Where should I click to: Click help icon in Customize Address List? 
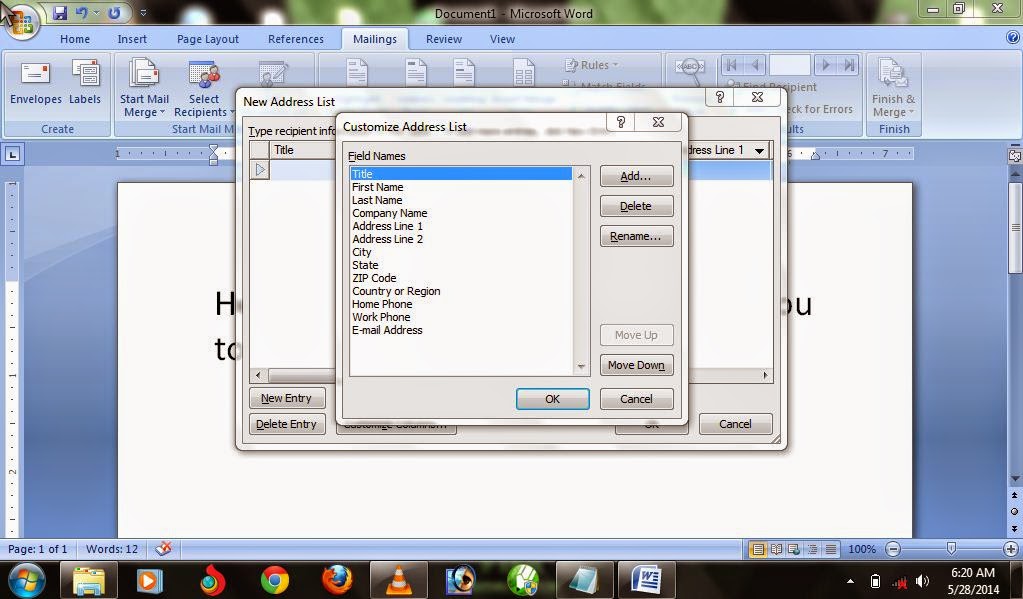[620, 122]
